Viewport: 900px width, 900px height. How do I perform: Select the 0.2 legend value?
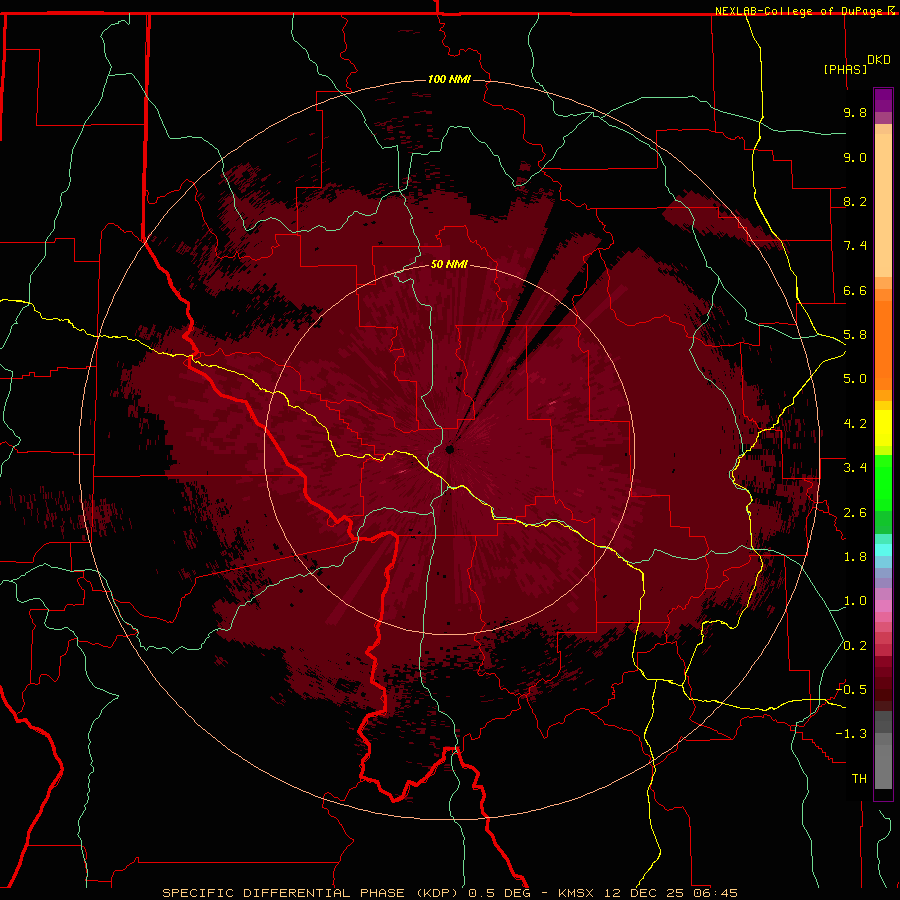click(855, 646)
